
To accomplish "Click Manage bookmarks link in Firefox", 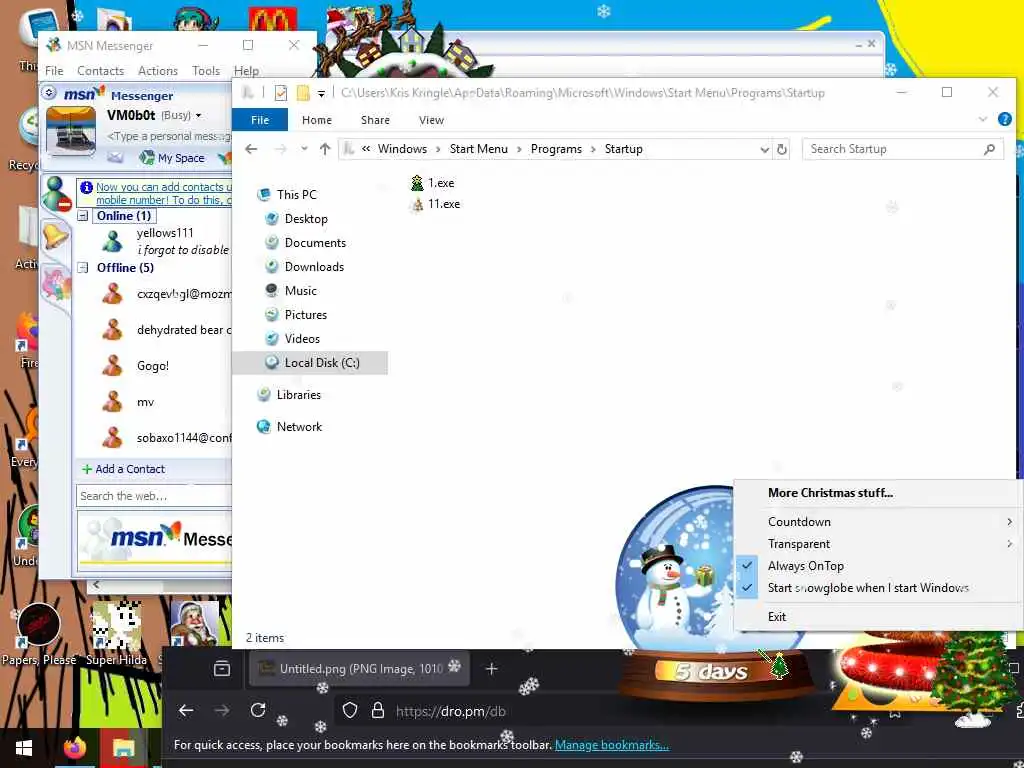I will [x=611, y=744].
